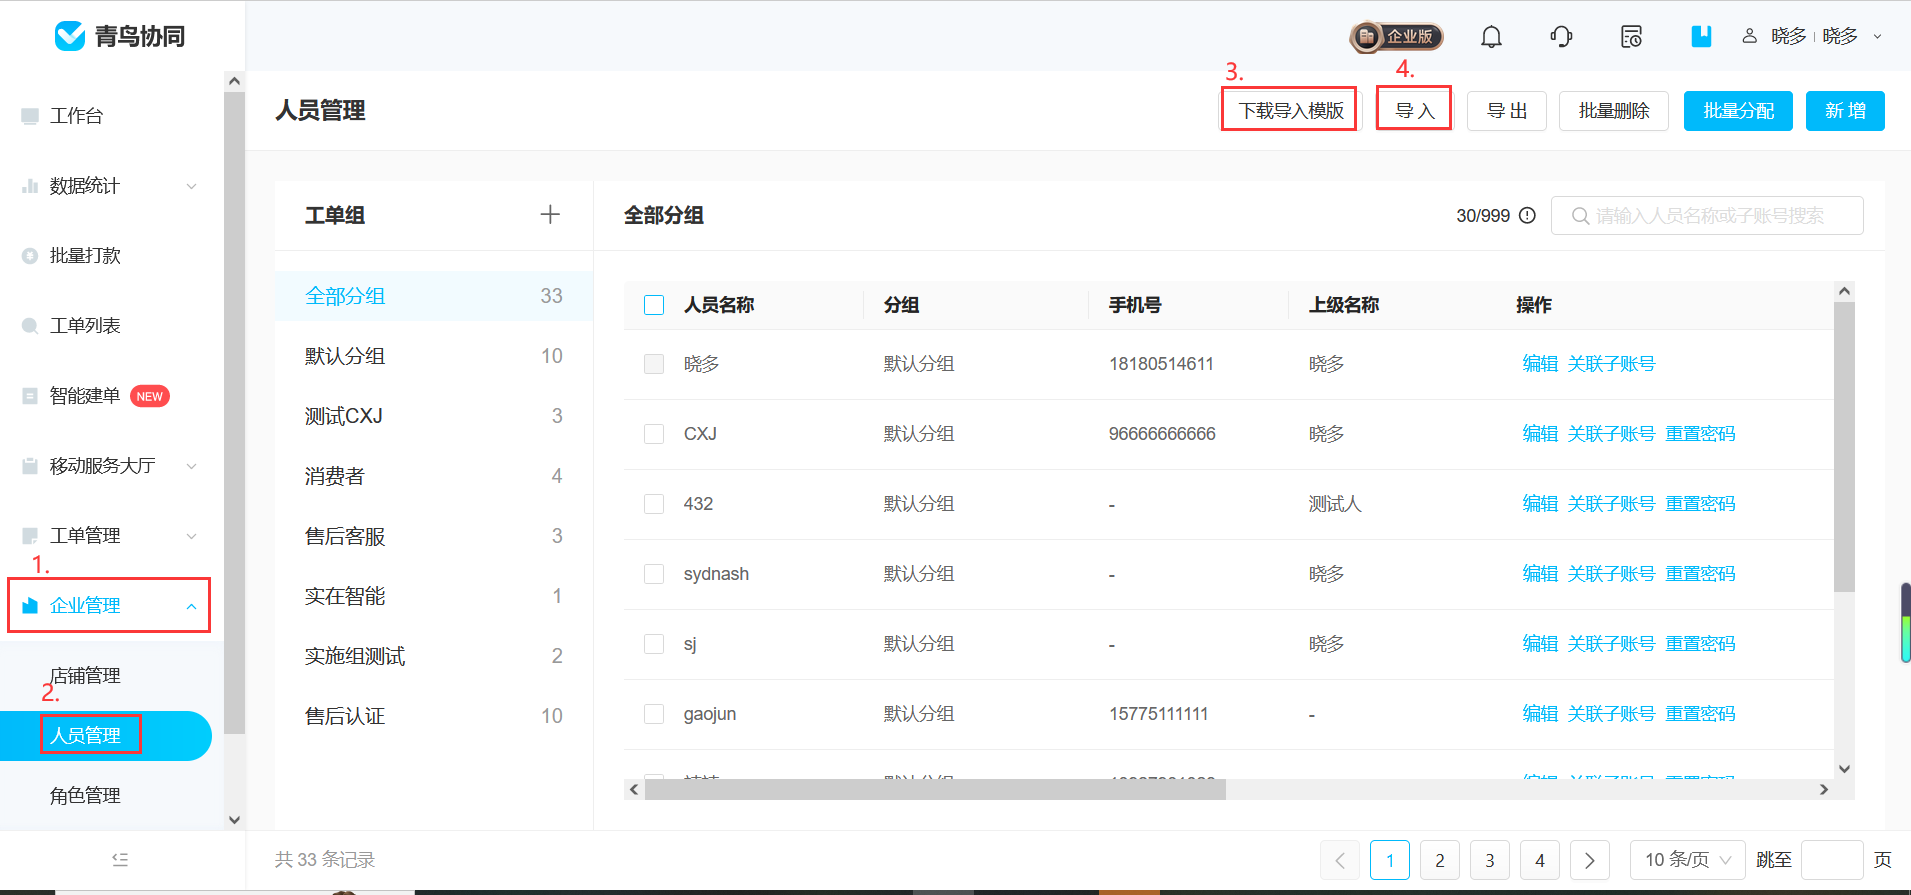Select the 售后客服 group

(434, 536)
